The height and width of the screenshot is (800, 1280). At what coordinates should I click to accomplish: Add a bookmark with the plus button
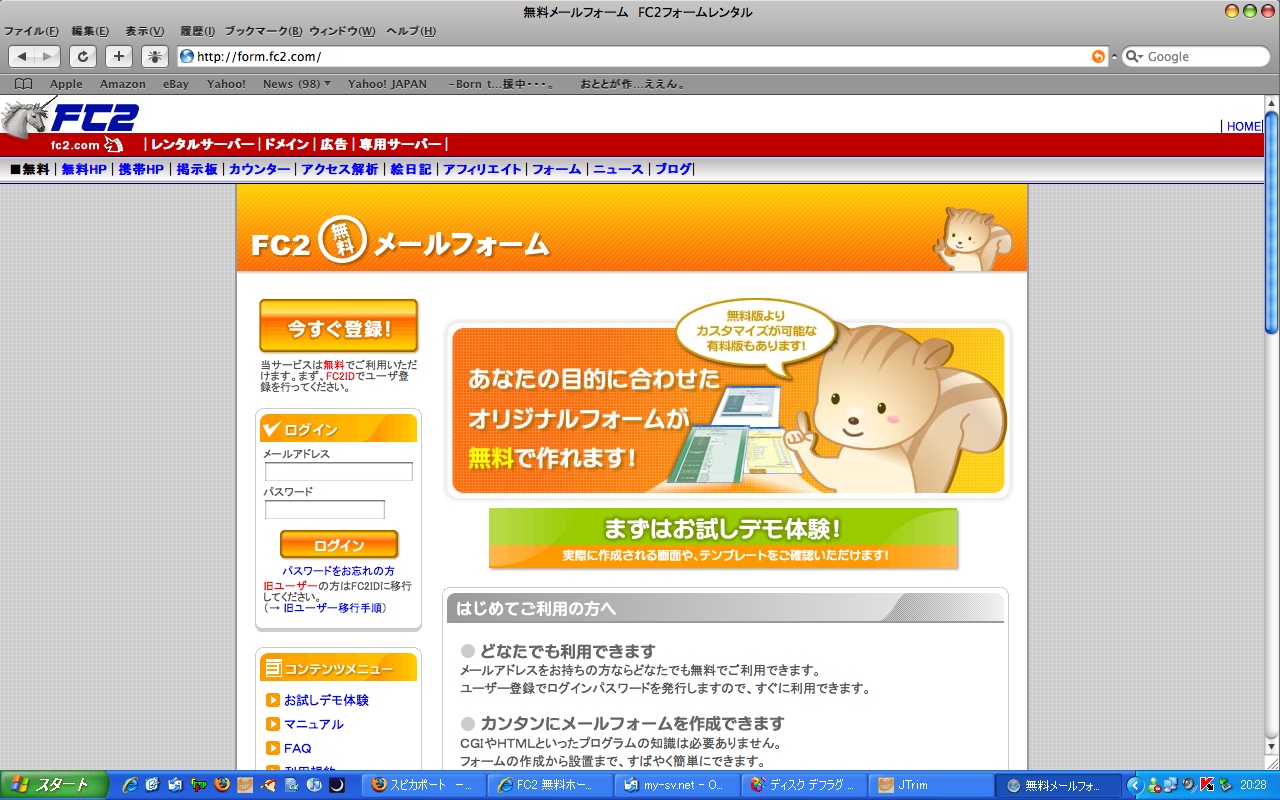click(x=119, y=57)
